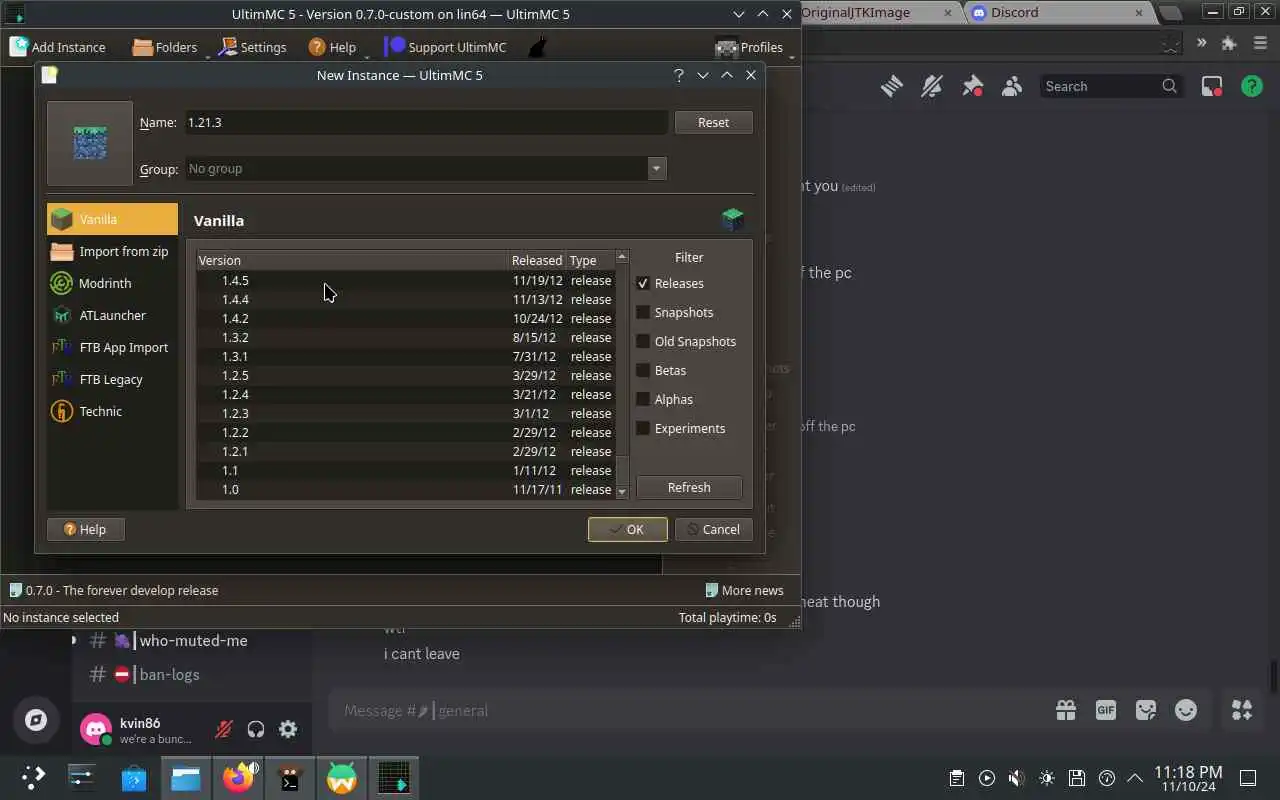
Task: Select version 1.2.1 row
Action: pos(405,451)
